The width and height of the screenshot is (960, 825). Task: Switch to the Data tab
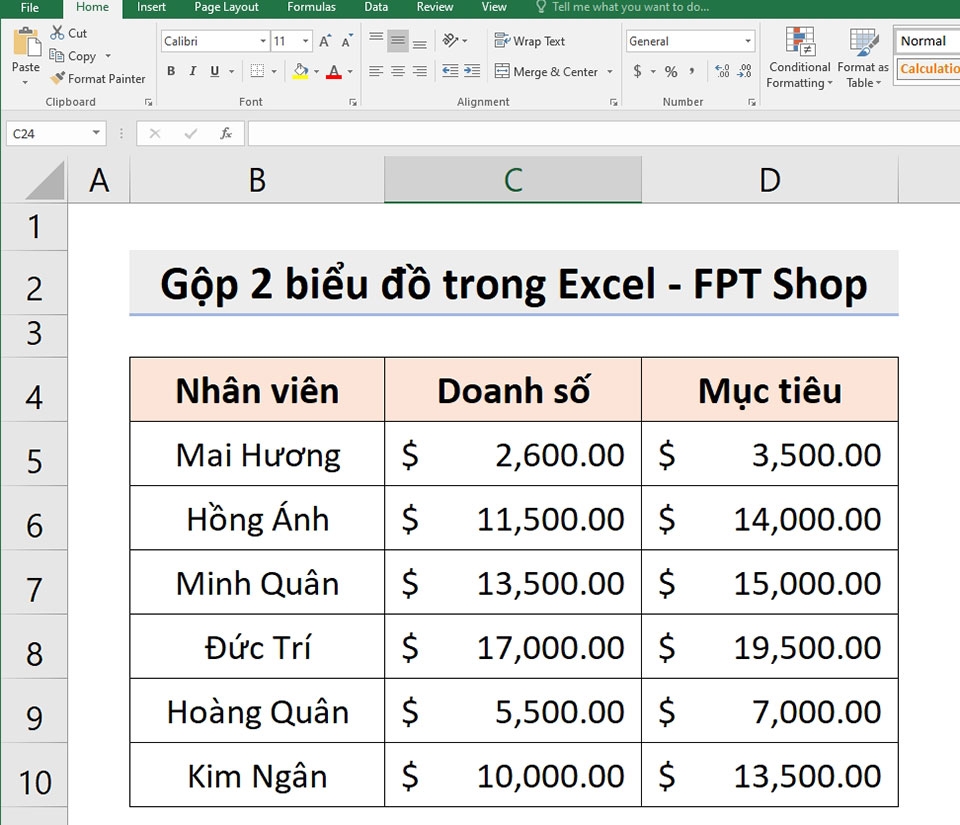(x=376, y=7)
